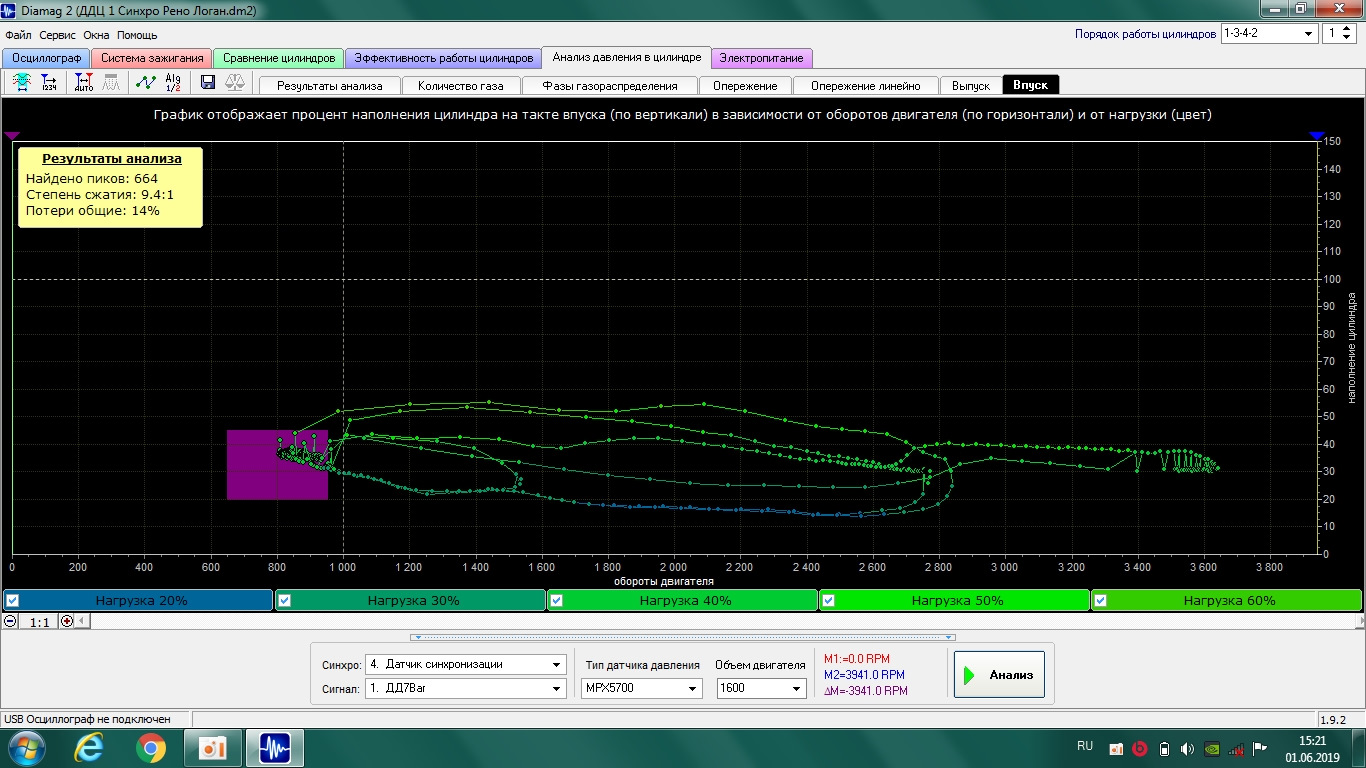The image size is (1366, 768).
Task: Switch to the Система зажигания tab
Action: click(x=152, y=58)
